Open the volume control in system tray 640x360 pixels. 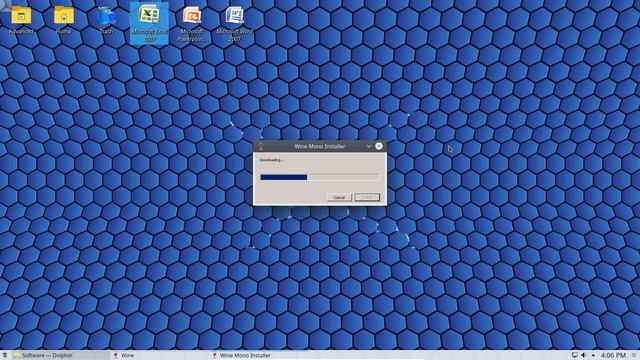pos(583,355)
